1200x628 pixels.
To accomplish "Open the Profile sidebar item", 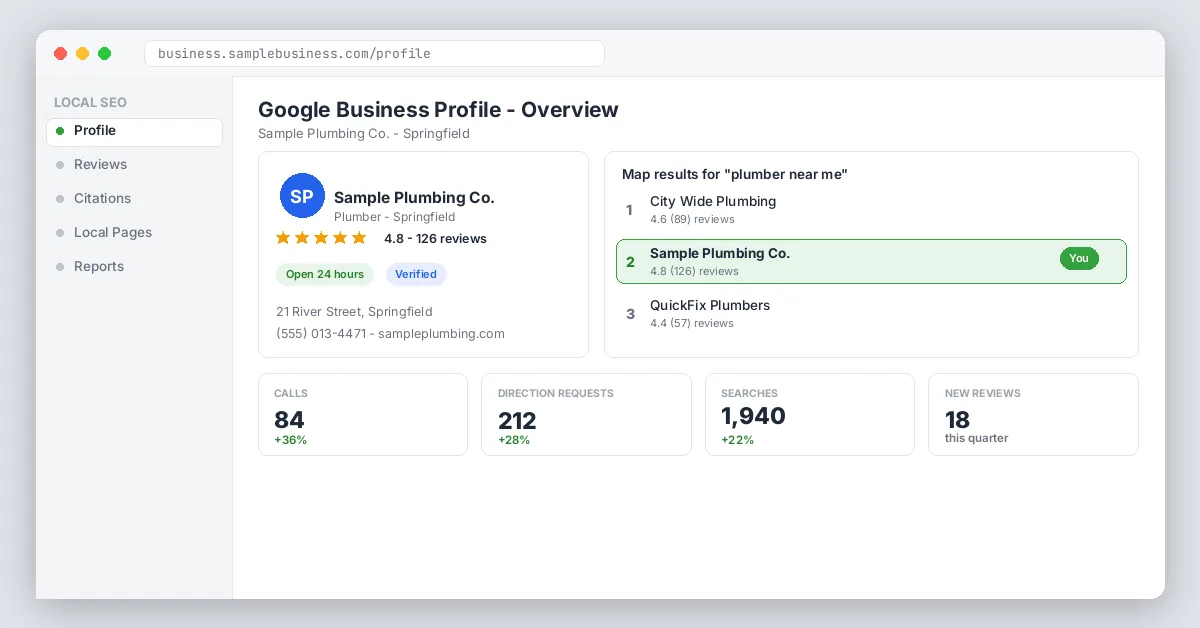I will 134,132.
